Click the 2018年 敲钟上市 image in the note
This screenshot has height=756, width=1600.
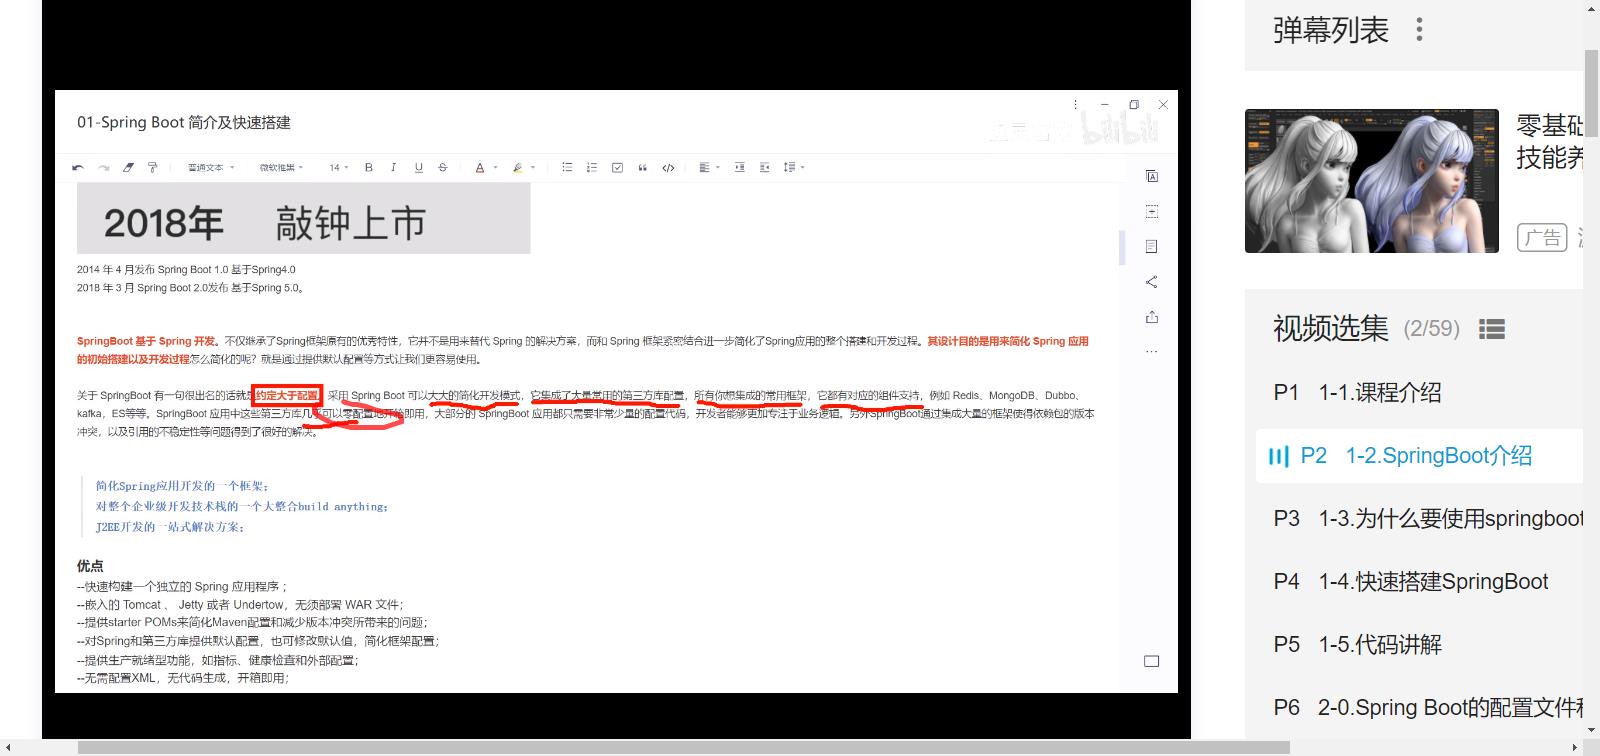click(x=303, y=219)
